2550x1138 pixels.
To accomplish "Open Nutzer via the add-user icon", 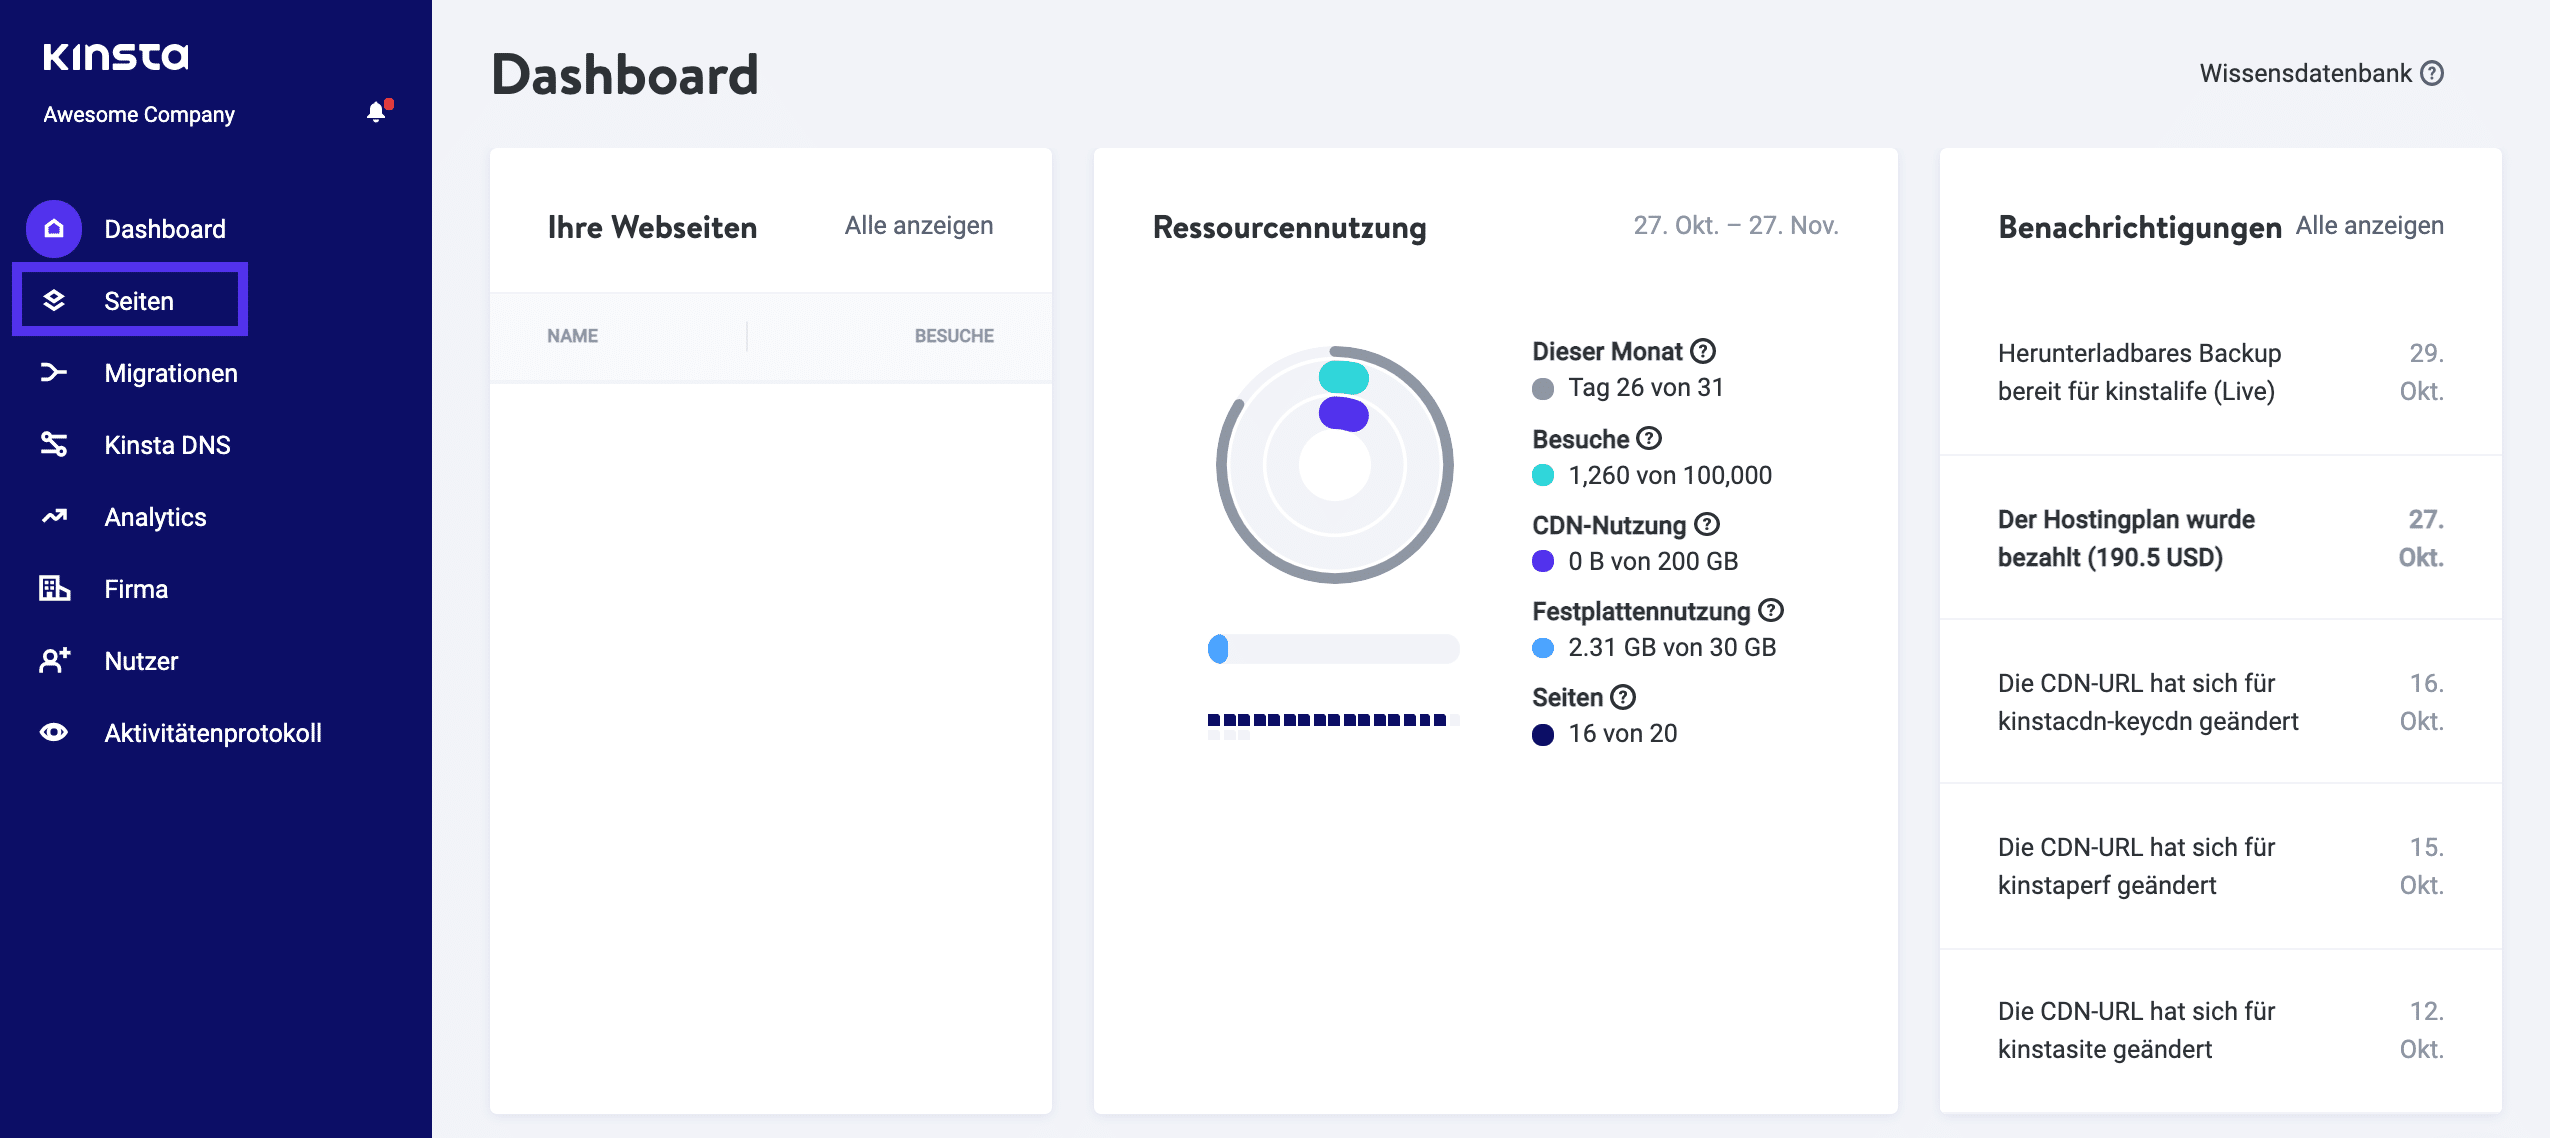I will [x=55, y=660].
